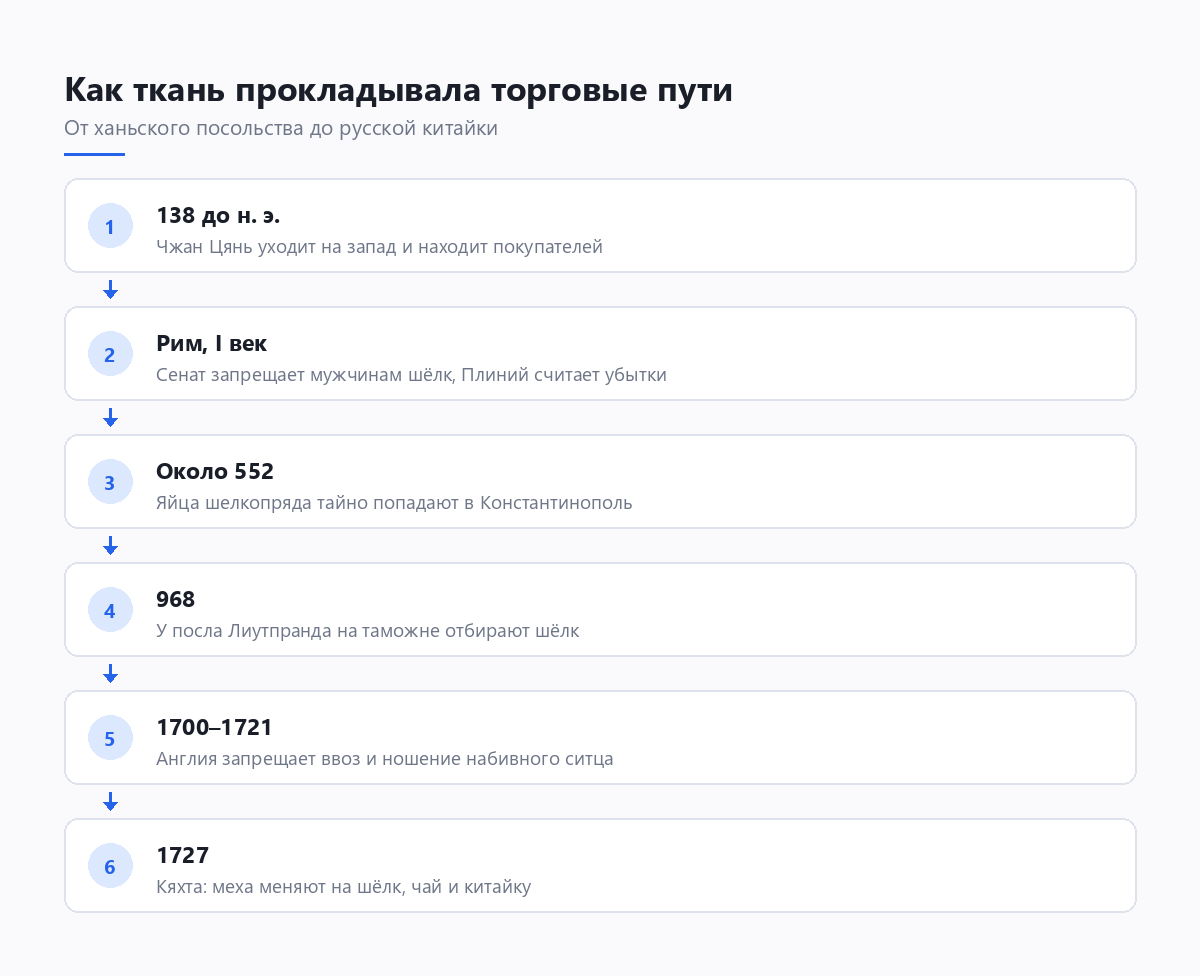Select step number 5 circle
1200x976 pixels.
click(x=110, y=738)
